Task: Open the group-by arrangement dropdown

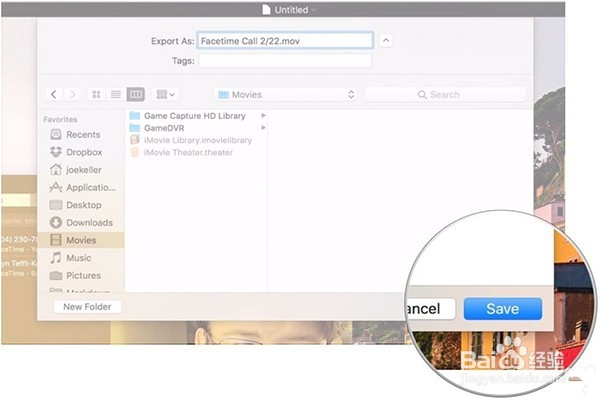Action: point(166,94)
